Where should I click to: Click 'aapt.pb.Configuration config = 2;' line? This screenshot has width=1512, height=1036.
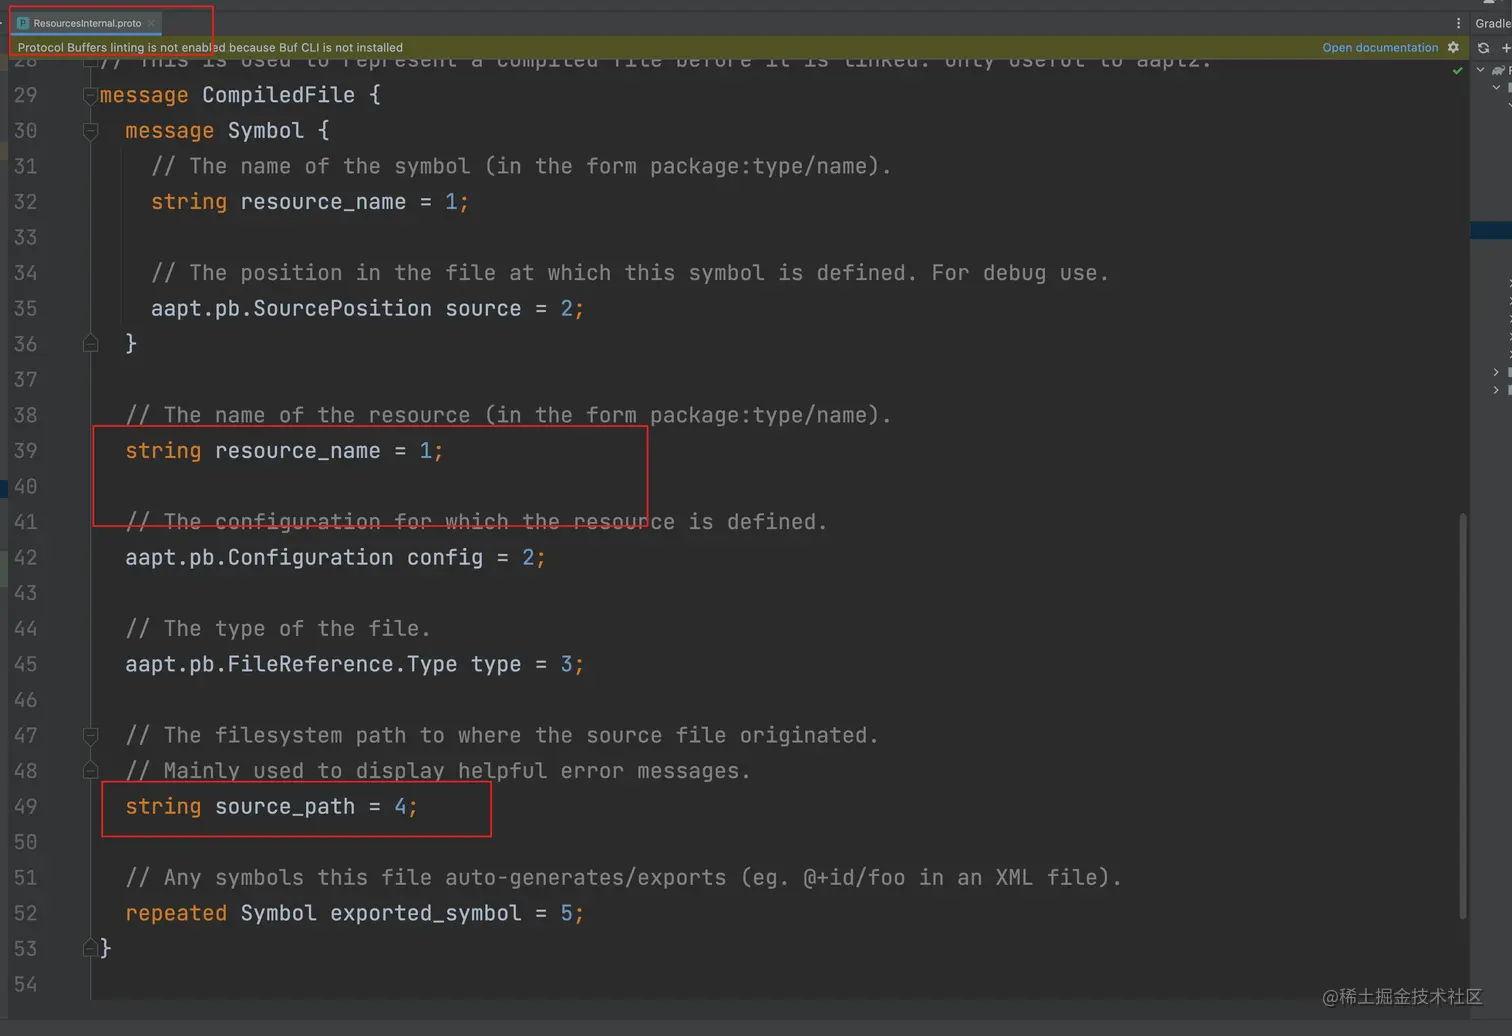click(x=336, y=558)
